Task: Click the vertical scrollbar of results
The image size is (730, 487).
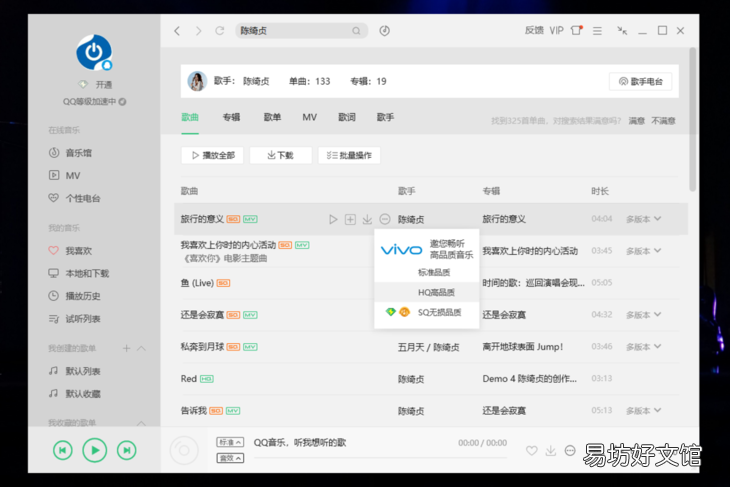Action: pos(693,119)
